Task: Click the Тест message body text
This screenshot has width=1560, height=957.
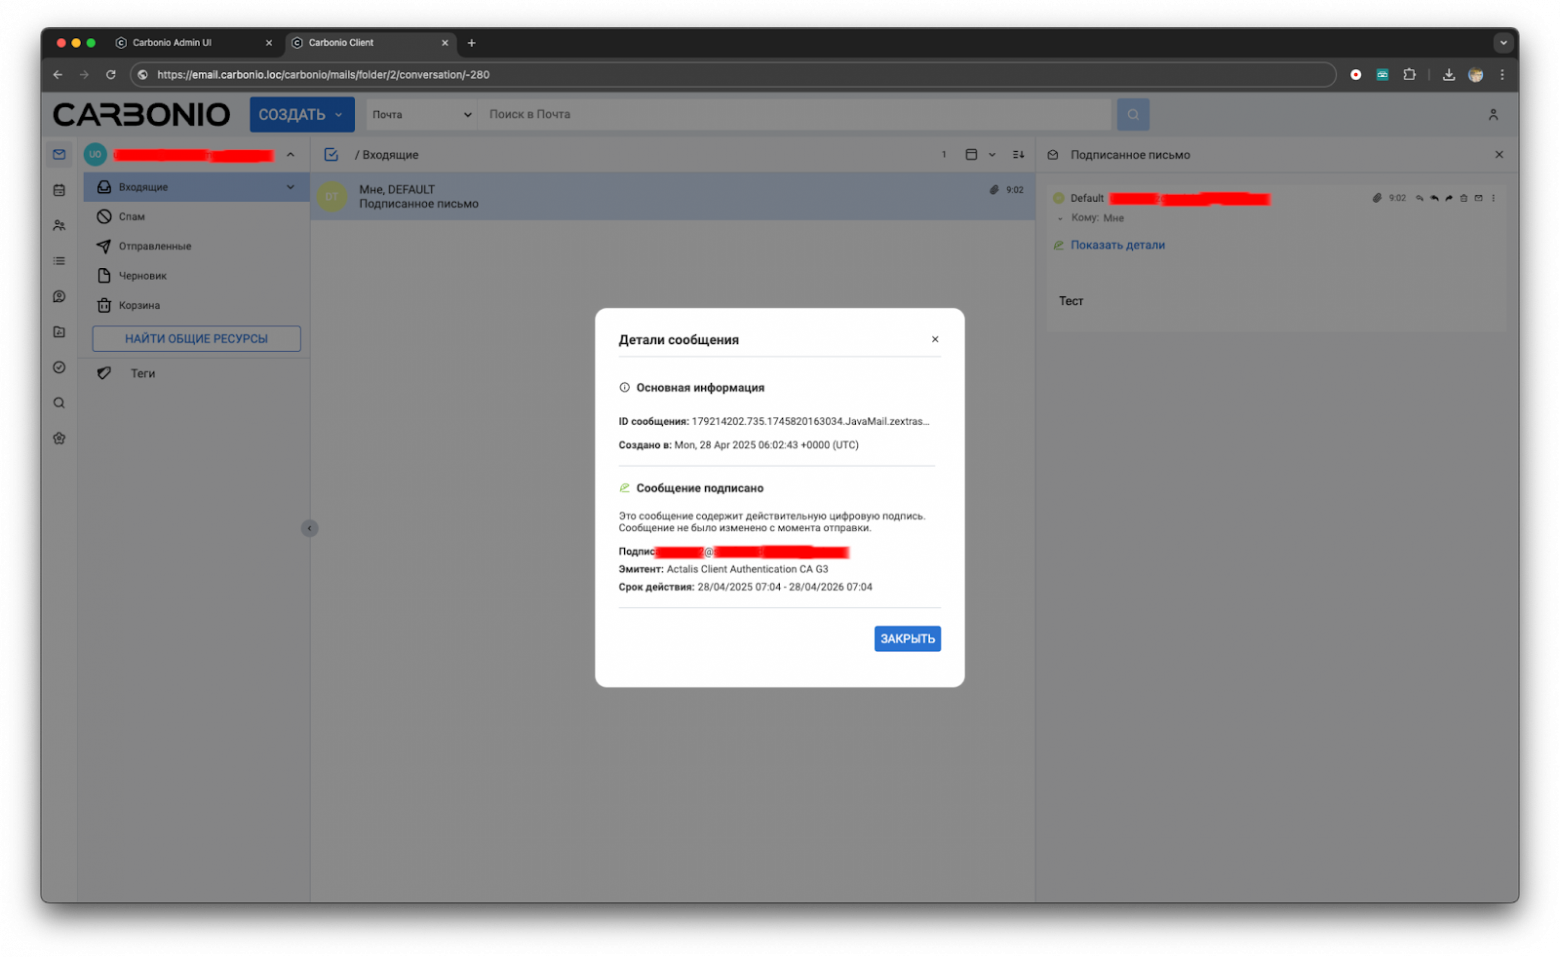Action: click(x=1071, y=301)
